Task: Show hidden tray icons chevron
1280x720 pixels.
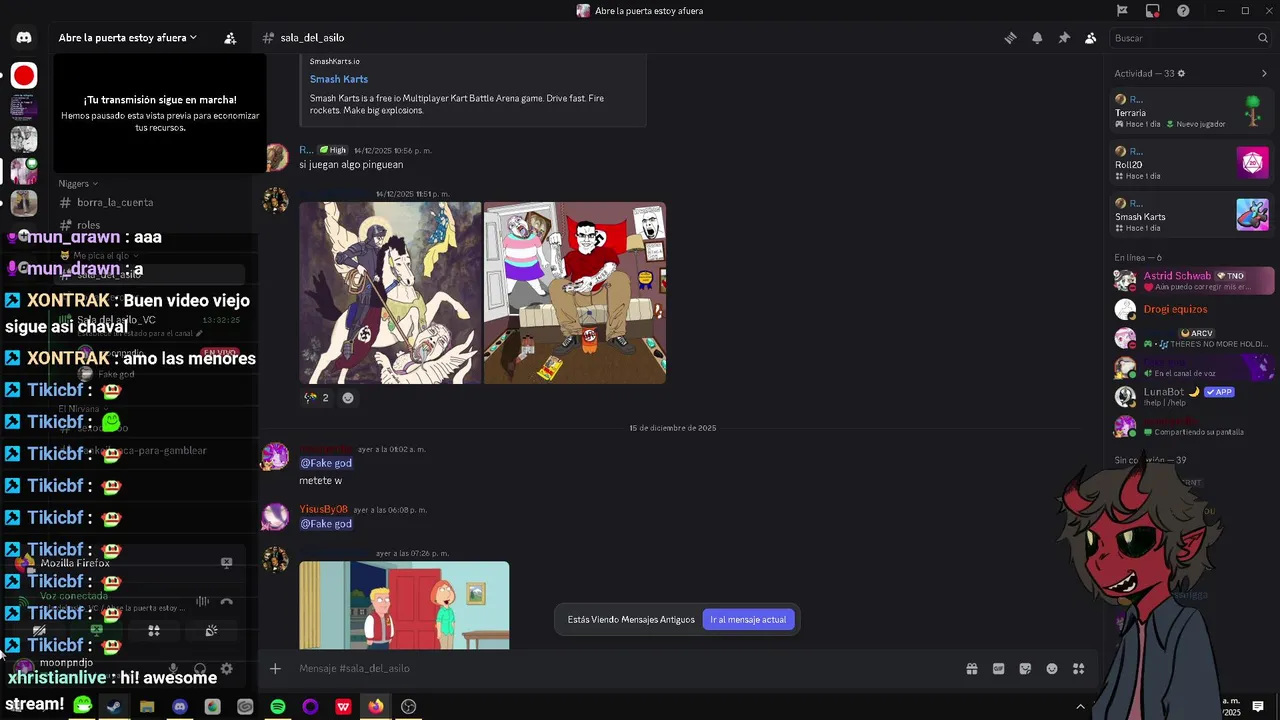Action: coord(1080,706)
